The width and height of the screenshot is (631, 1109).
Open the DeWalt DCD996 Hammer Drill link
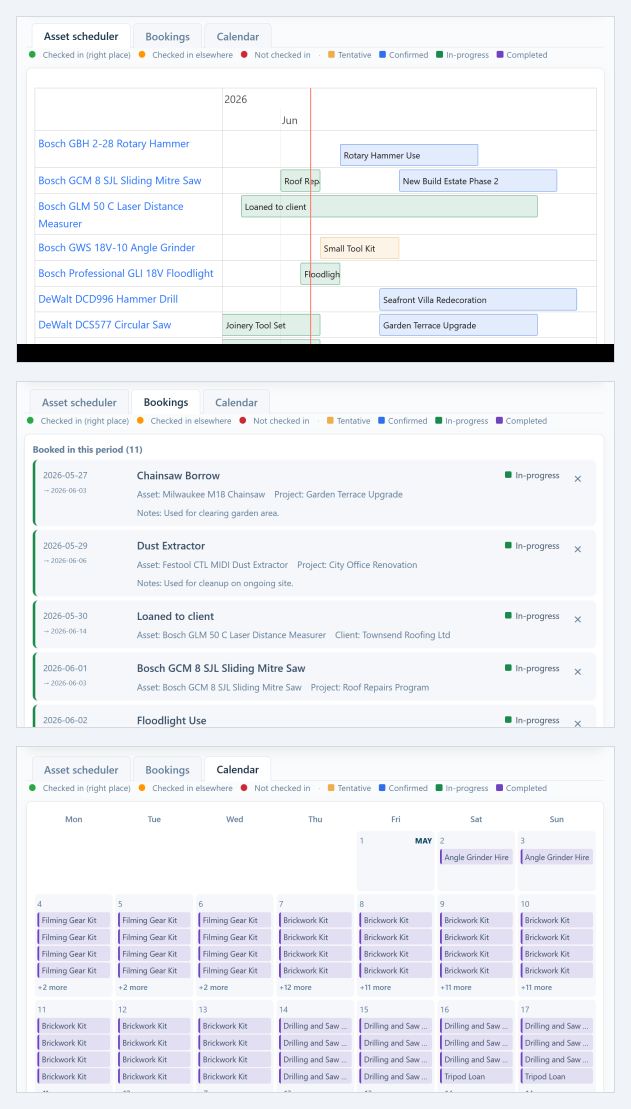[108, 298]
